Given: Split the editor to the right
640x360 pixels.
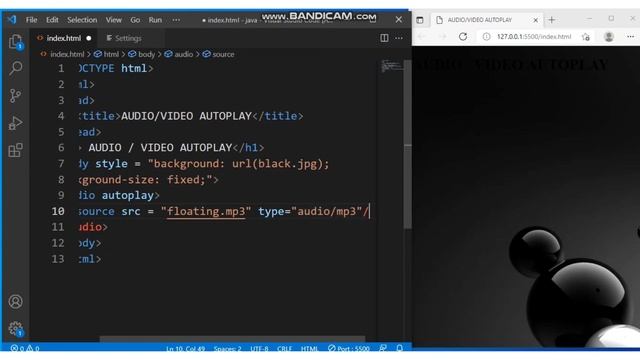Looking at the screenshot, I should [384, 38].
